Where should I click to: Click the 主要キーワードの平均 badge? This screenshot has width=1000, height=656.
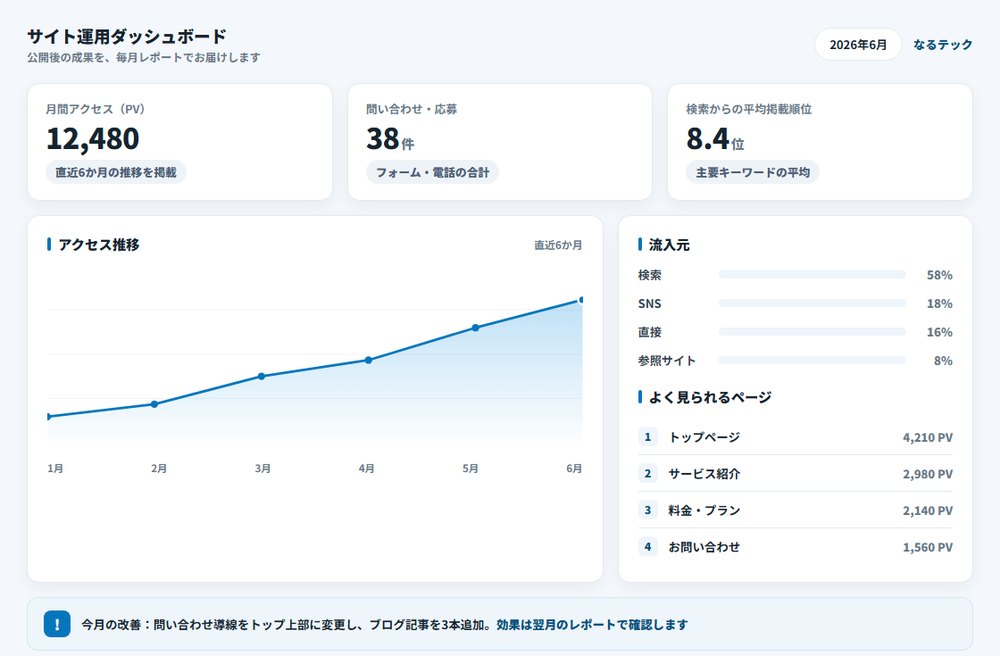[753, 172]
